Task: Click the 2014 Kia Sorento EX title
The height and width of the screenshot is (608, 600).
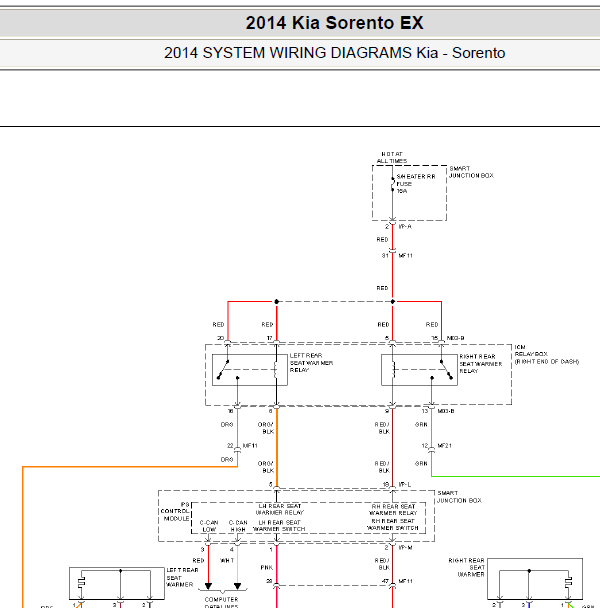Action: [334, 22]
